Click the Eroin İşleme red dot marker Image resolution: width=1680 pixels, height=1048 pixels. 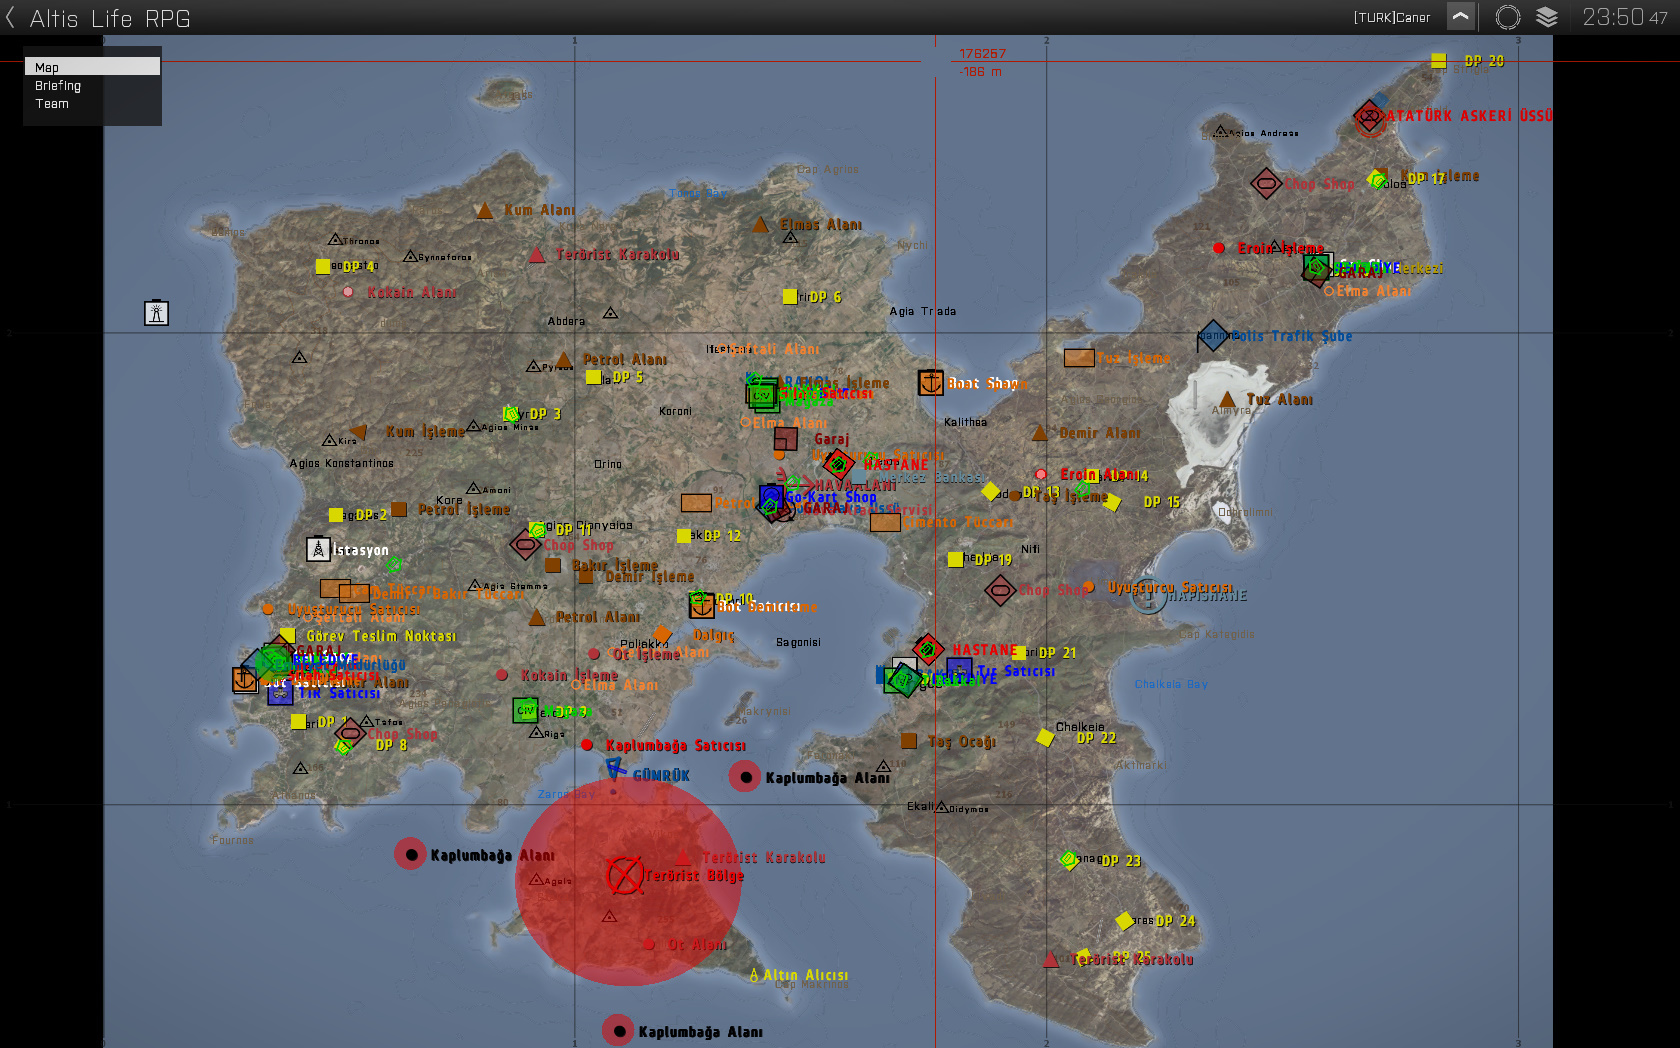pos(1219,248)
